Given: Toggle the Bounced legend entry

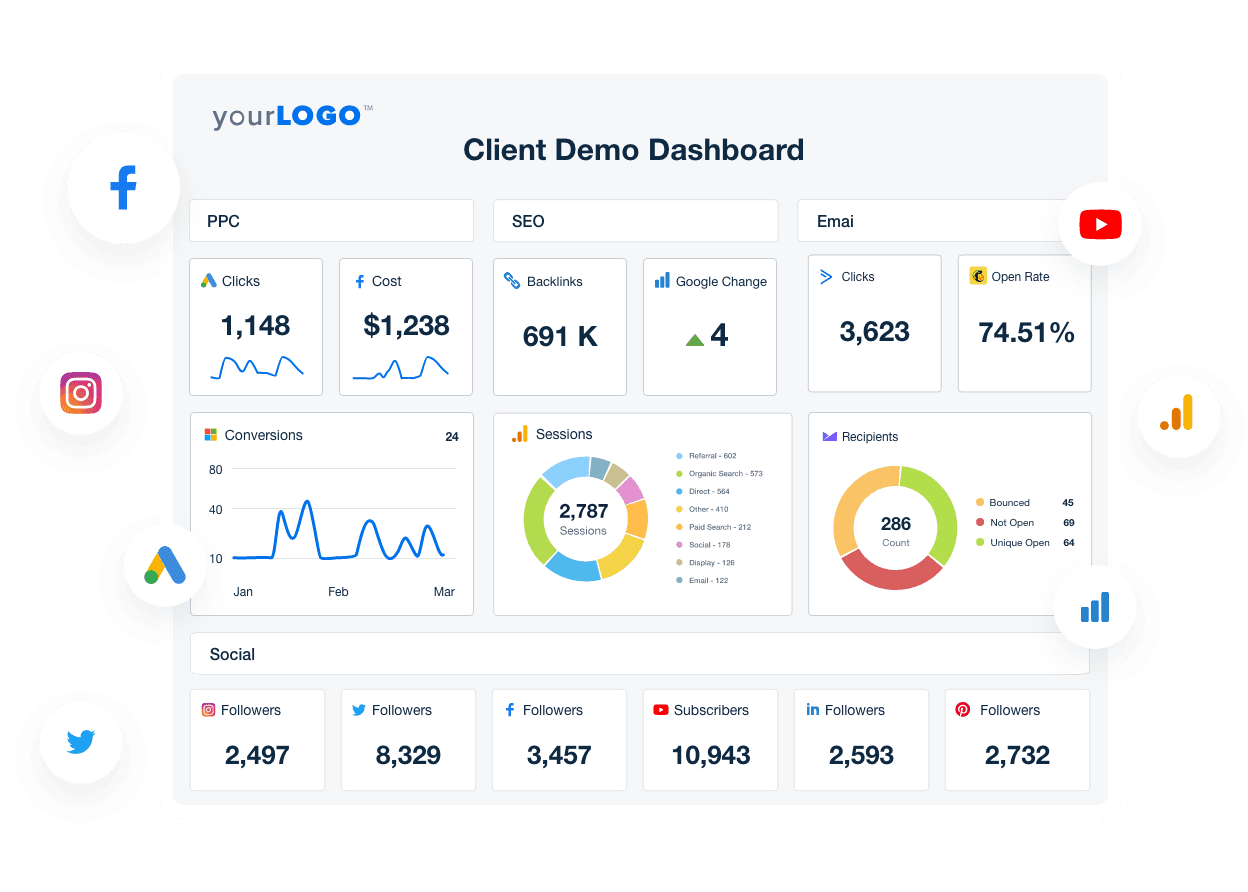Looking at the screenshot, I should [1017, 502].
